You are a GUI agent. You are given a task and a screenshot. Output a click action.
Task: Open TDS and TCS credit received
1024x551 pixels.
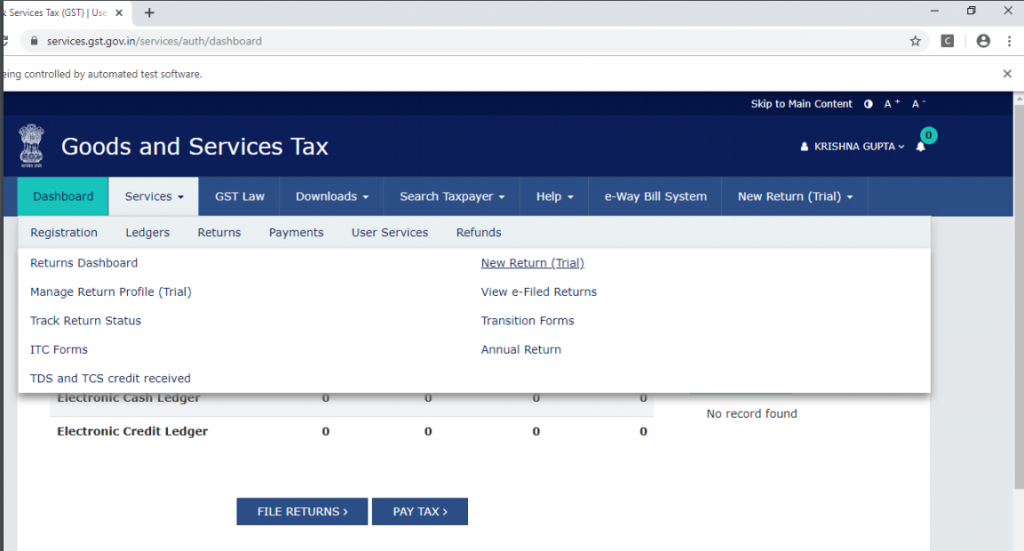tap(110, 378)
